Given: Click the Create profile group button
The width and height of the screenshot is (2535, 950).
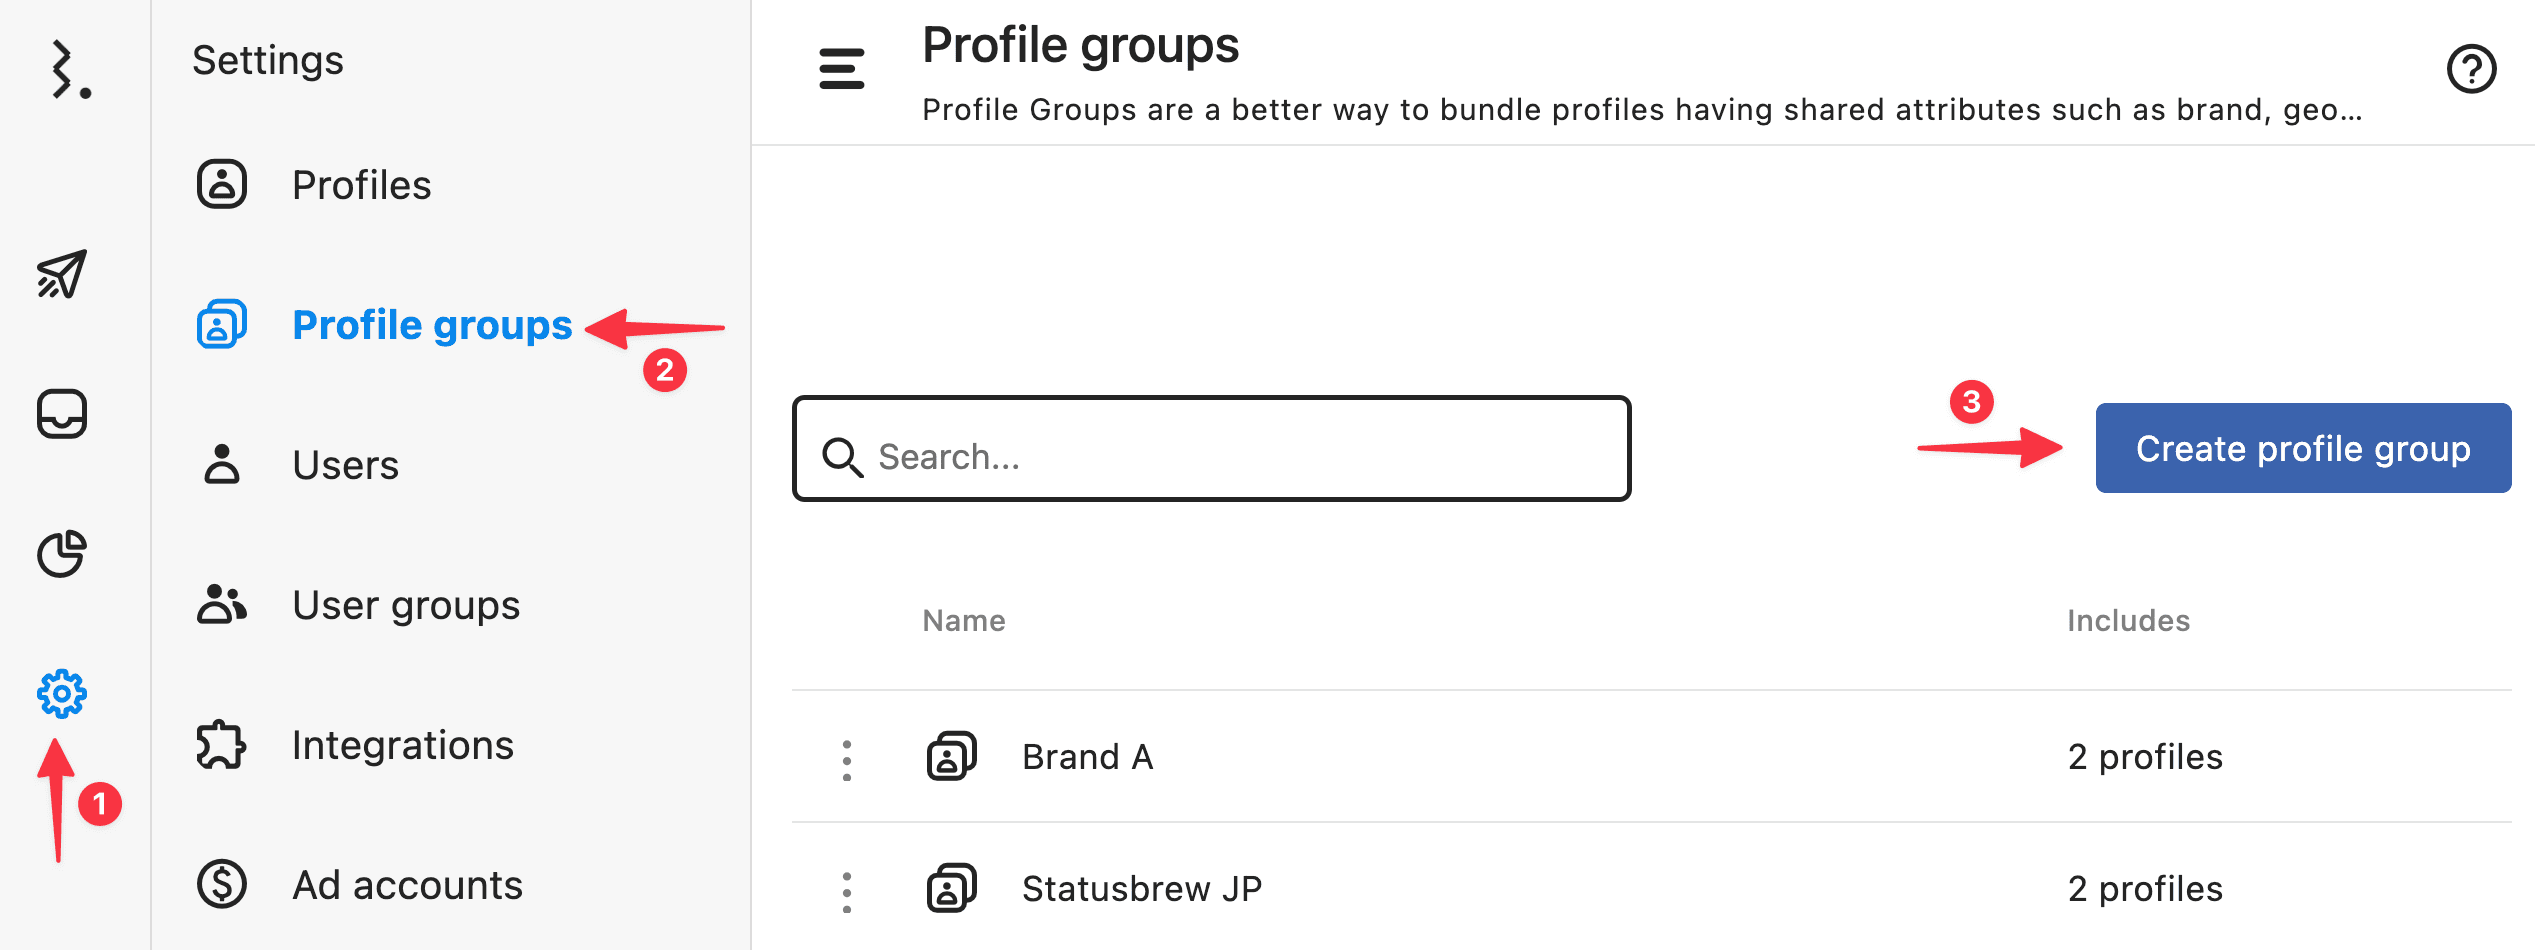Looking at the screenshot, I should [2302, 448].
